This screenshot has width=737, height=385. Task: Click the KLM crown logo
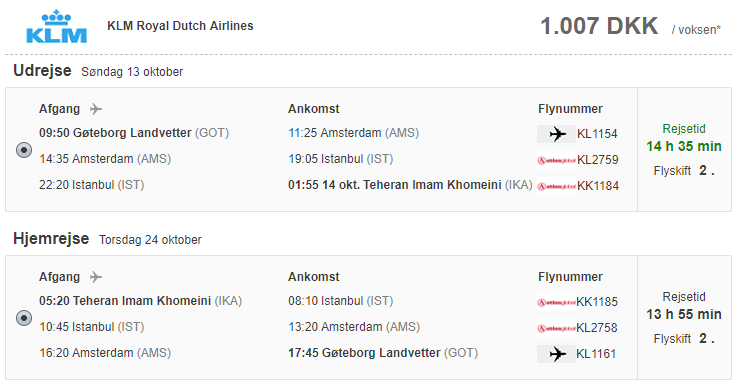(56, 26)
